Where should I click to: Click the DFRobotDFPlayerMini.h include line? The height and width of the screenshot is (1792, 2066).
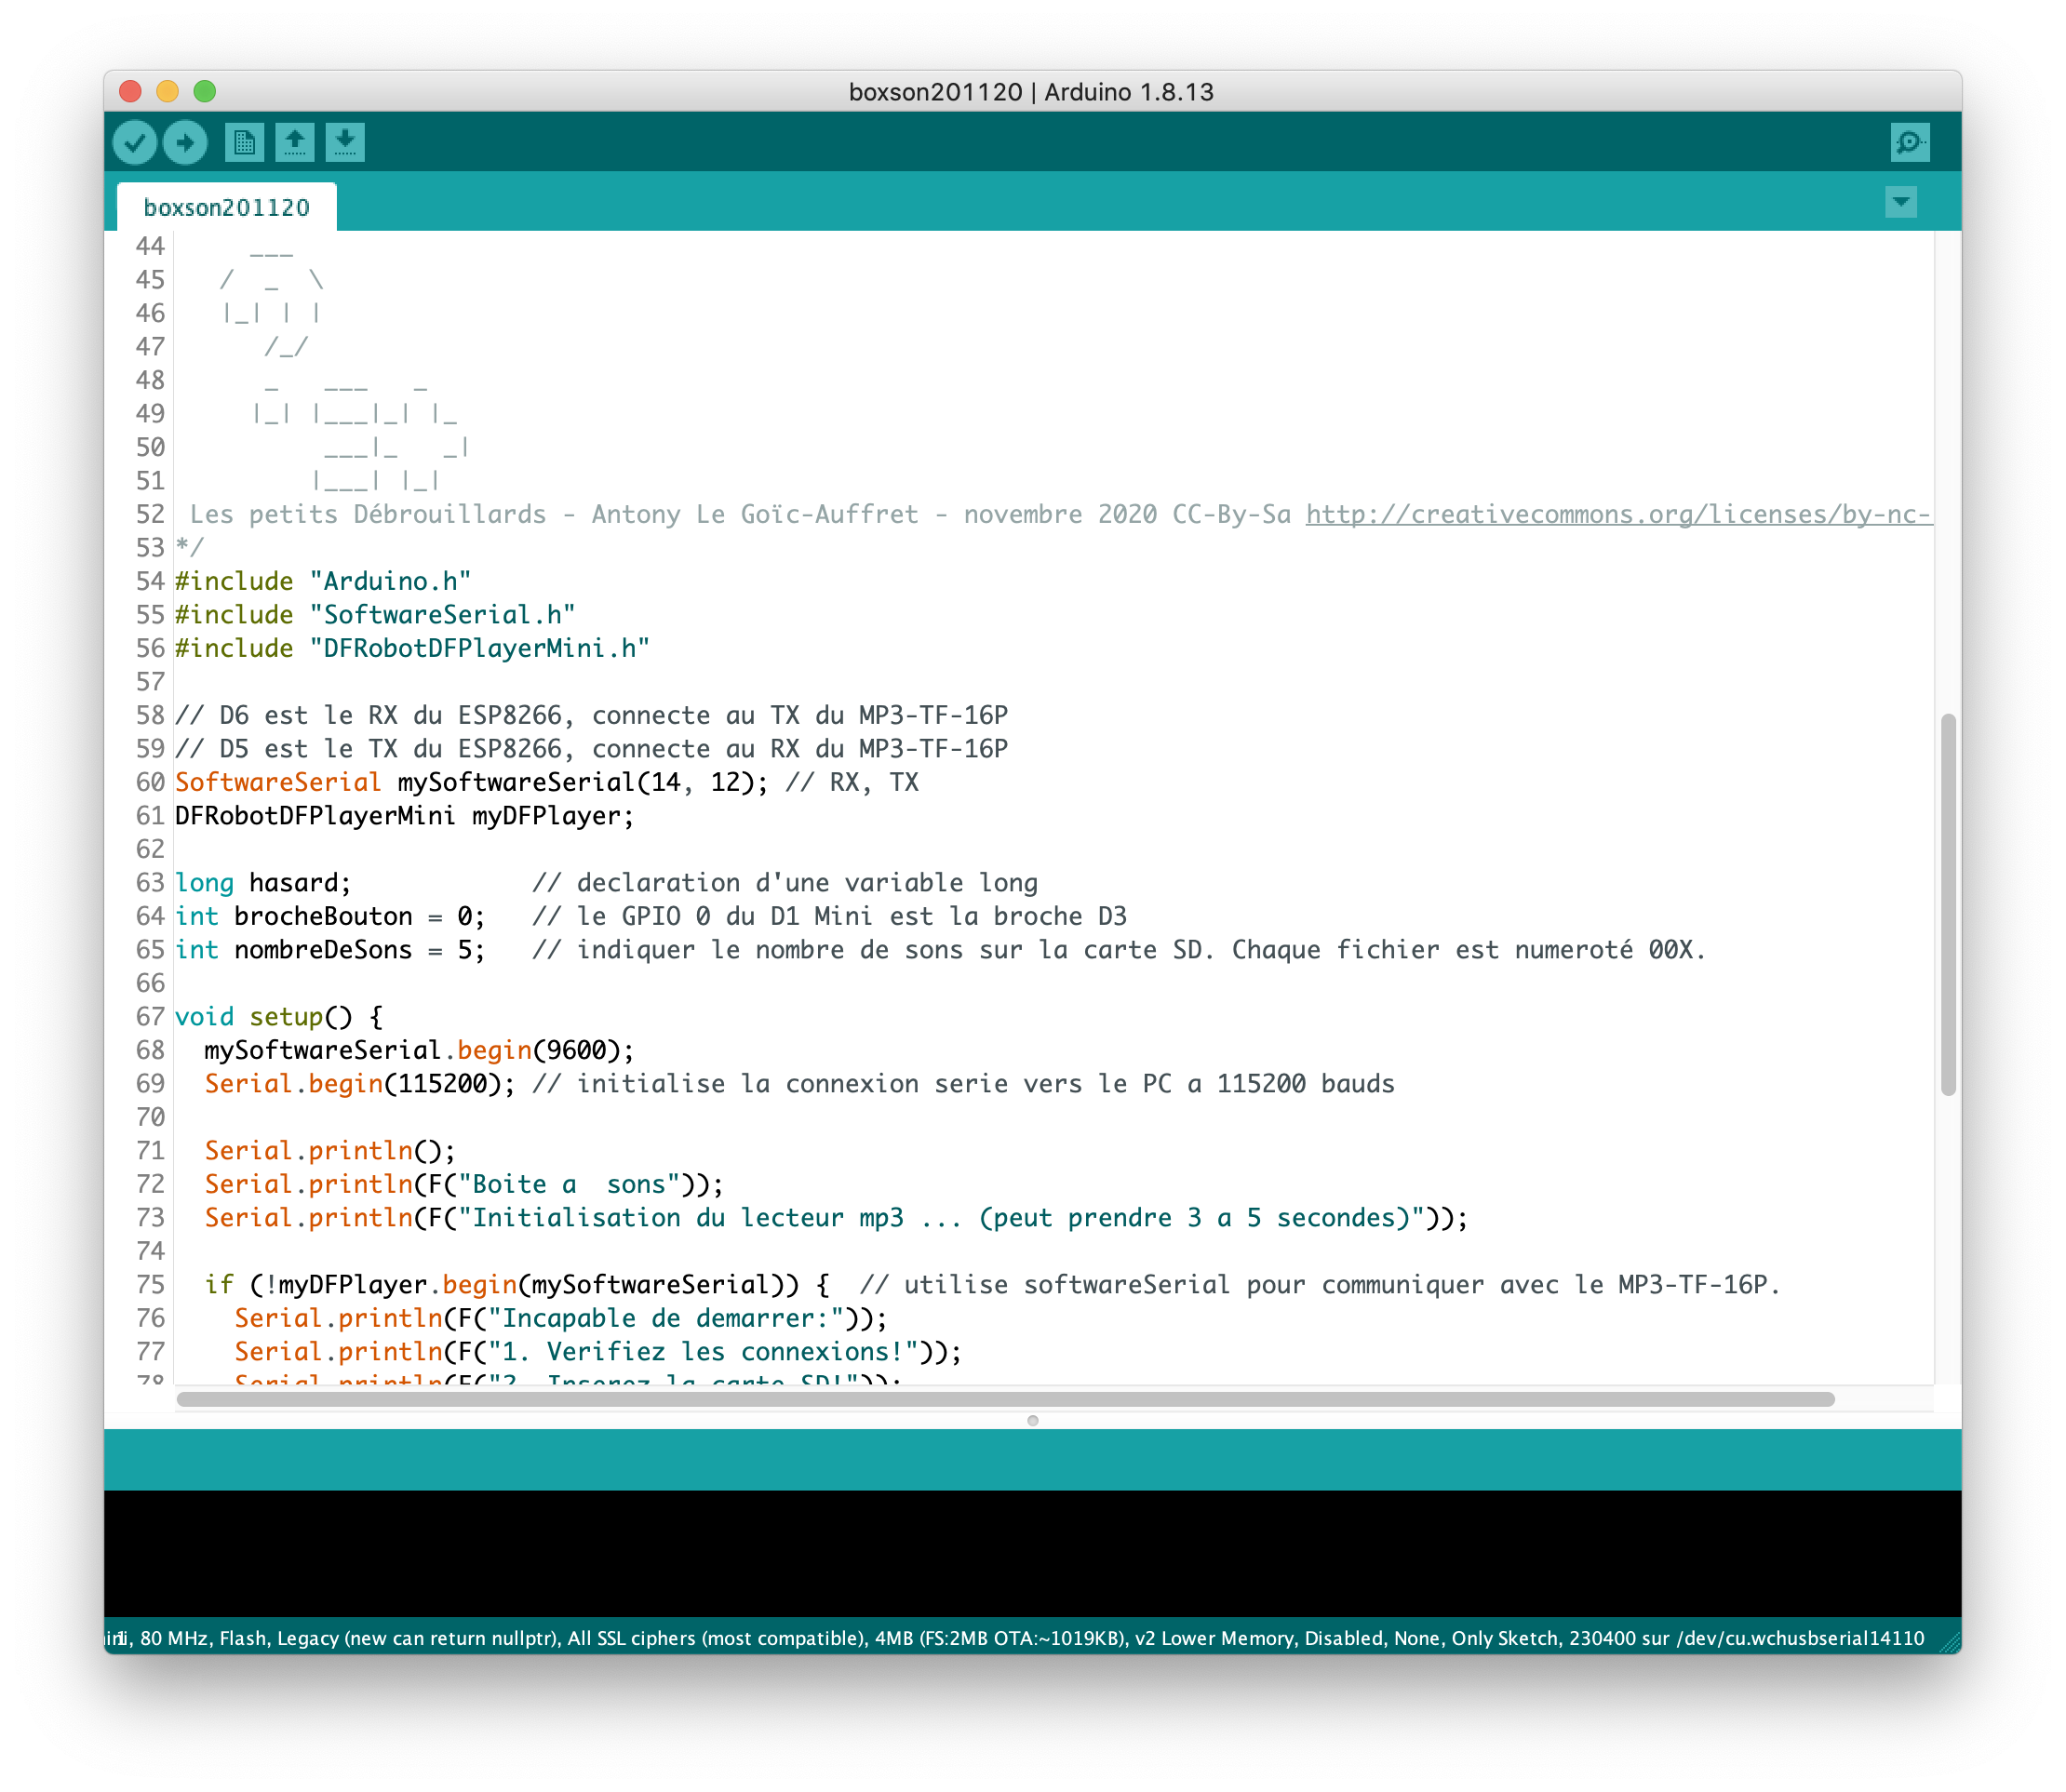(x=412, y=649)
